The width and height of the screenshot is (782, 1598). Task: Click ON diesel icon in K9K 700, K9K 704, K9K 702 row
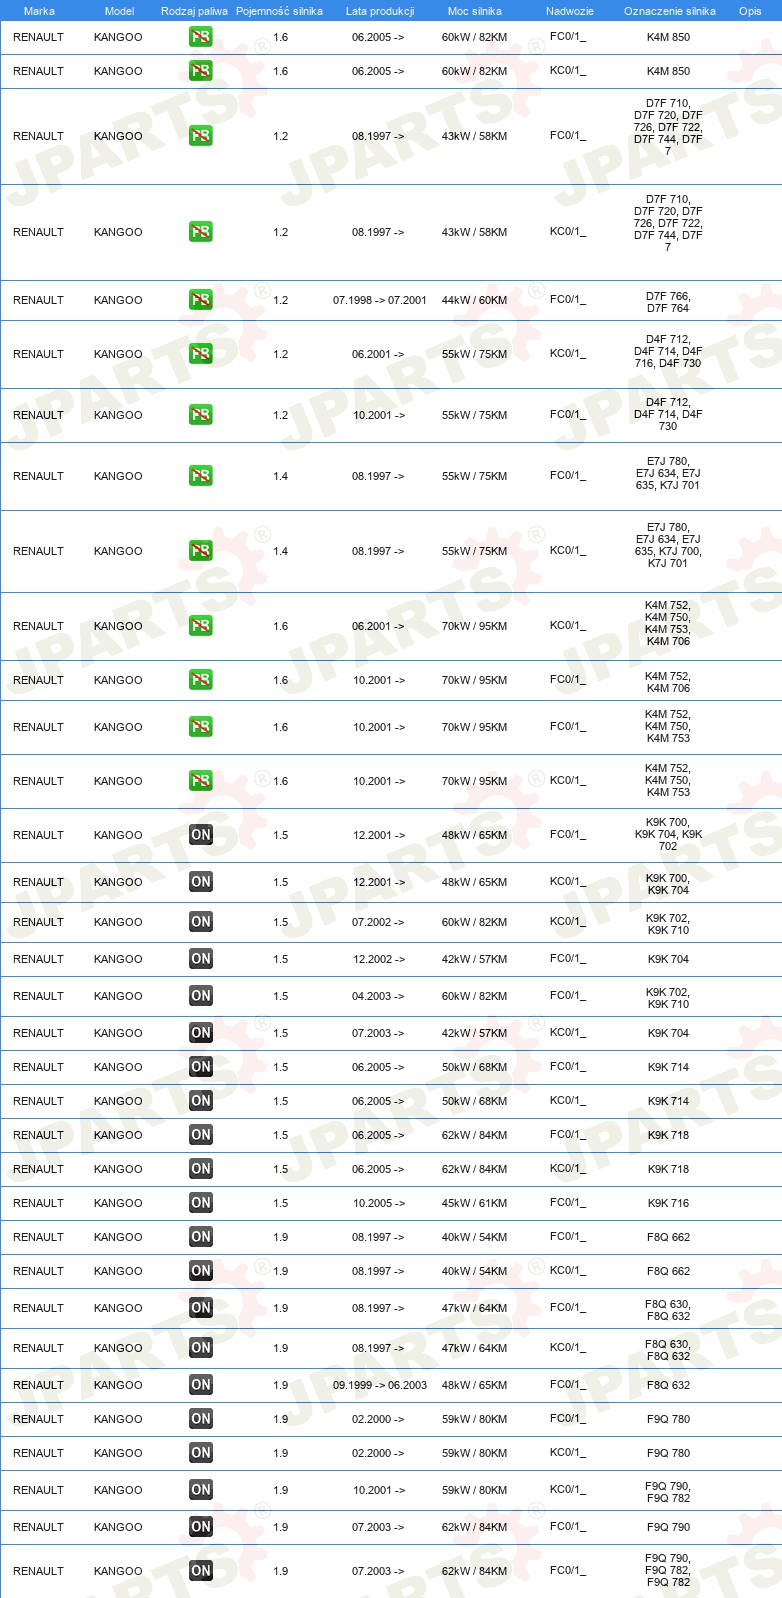coord(201,835)
